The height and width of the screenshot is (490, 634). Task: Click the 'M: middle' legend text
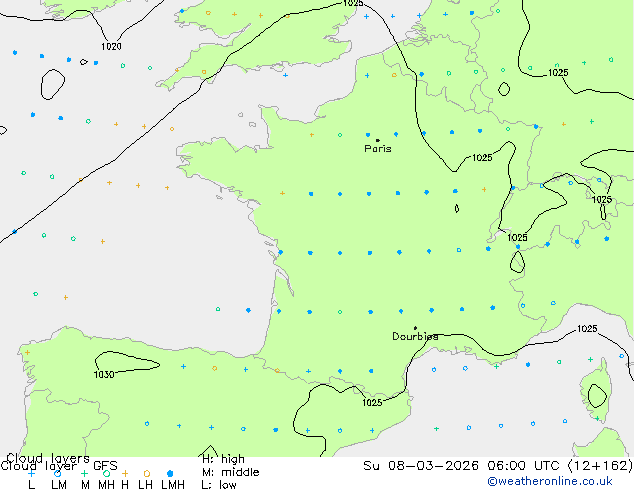pyautogui.click(x=230, y=472)
